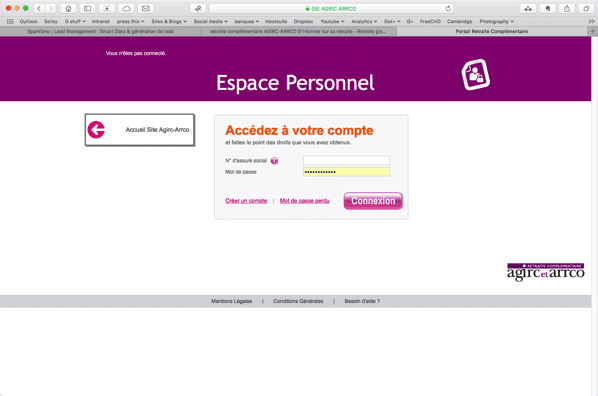This screenshot has height=396, width=598.
Task: Open the Conditions Générales footer link
Action: [298, 301]
